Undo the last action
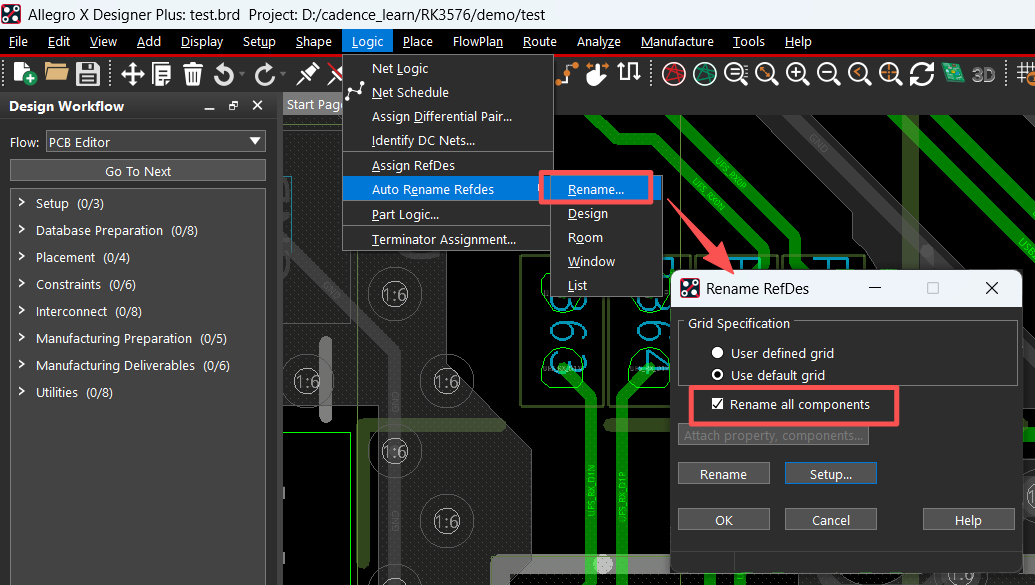The width and height of the screenshot is (1035, 585). point(224,74)
